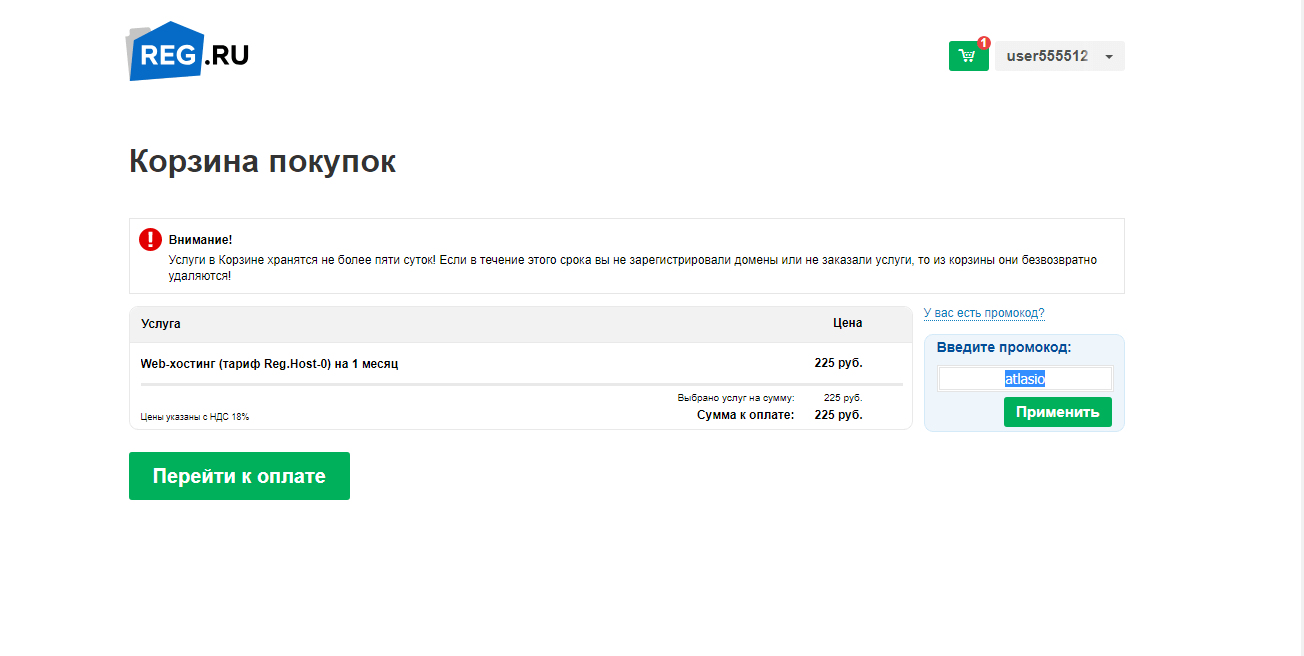Click the "Цены указаны с НДС 18%" note

point(195,417)
